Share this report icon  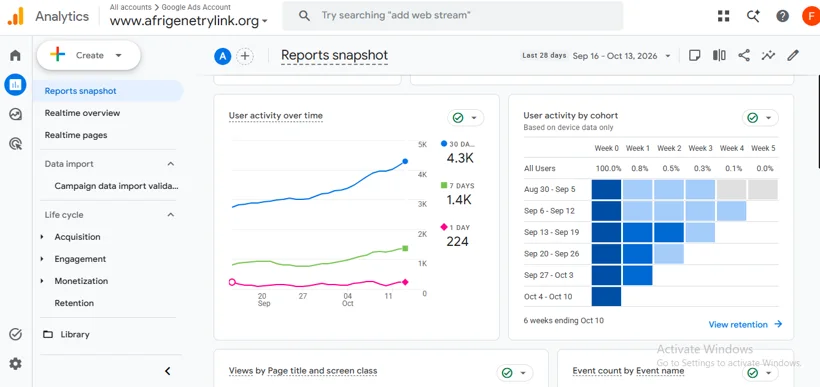coord(744,55)
